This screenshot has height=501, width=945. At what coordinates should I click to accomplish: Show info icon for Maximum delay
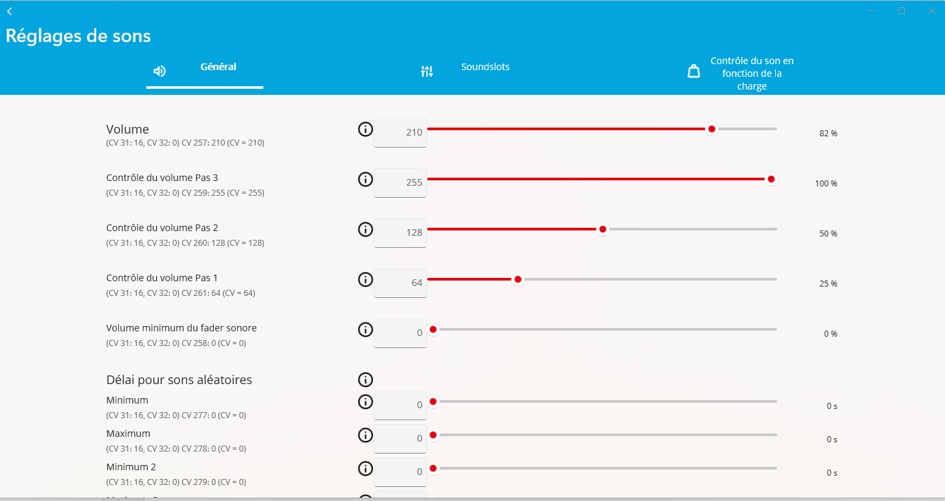(365, 435)
